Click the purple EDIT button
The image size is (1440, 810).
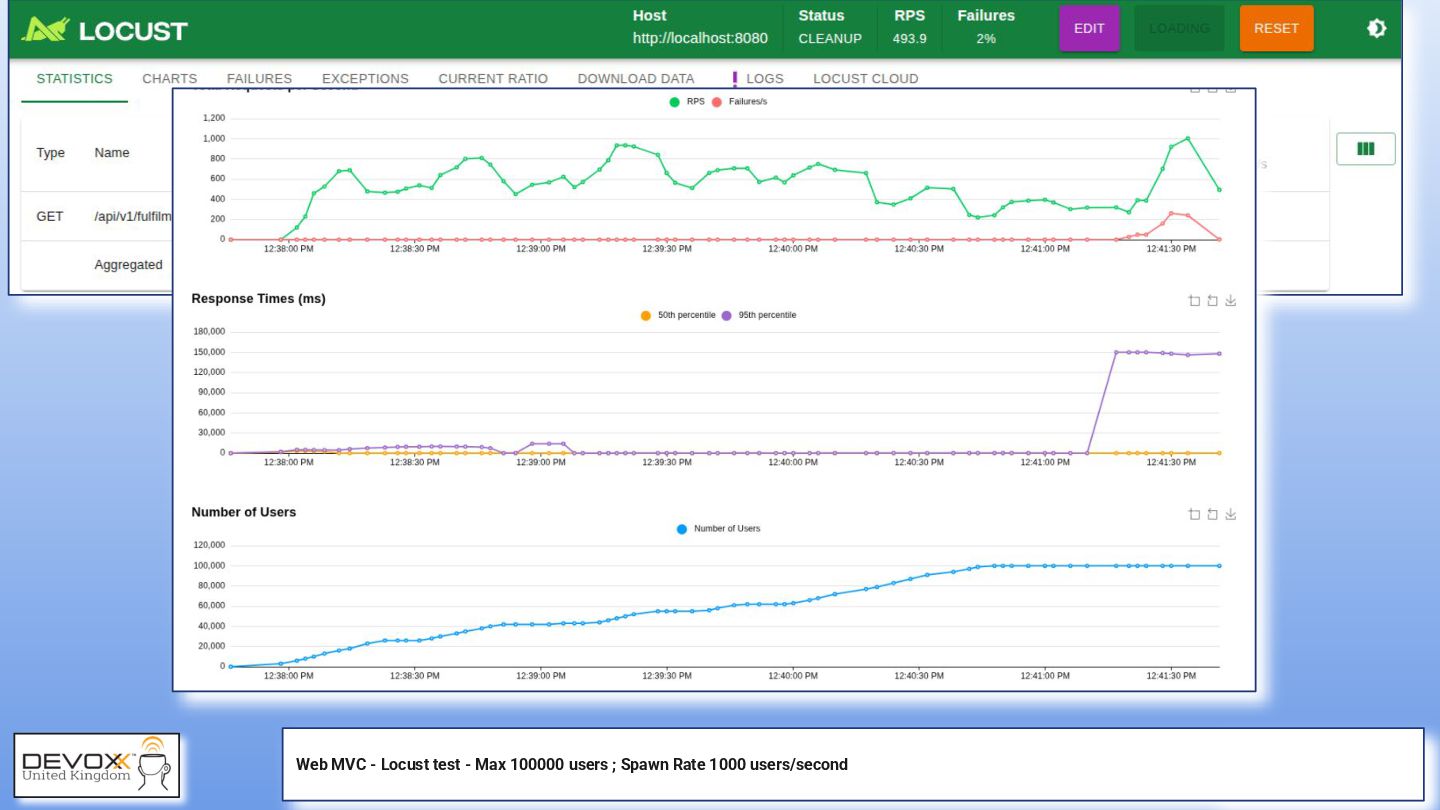click(x=1089, y=28)
